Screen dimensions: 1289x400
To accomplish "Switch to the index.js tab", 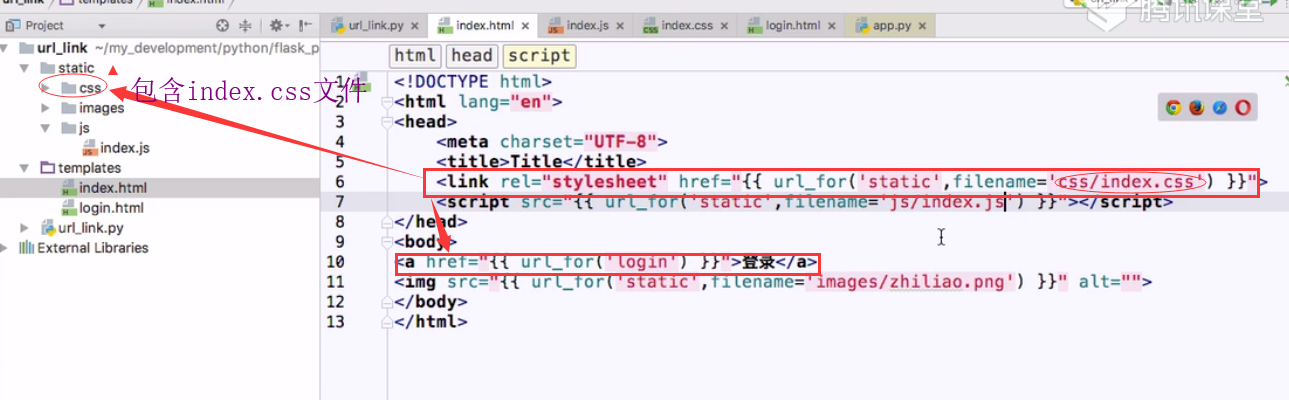I will pyautogui.click(x=584, y=26).
